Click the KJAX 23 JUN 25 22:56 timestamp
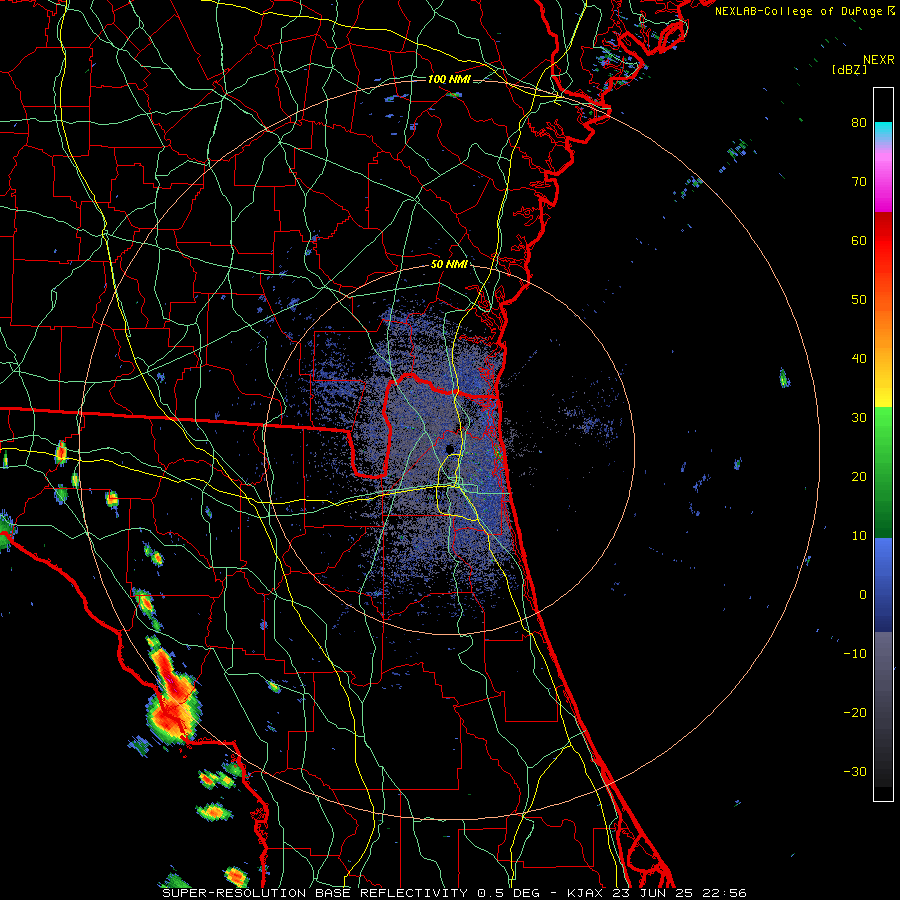Viewport: 900px width, 900px height. pyautogui.click(x=657, y=893)
